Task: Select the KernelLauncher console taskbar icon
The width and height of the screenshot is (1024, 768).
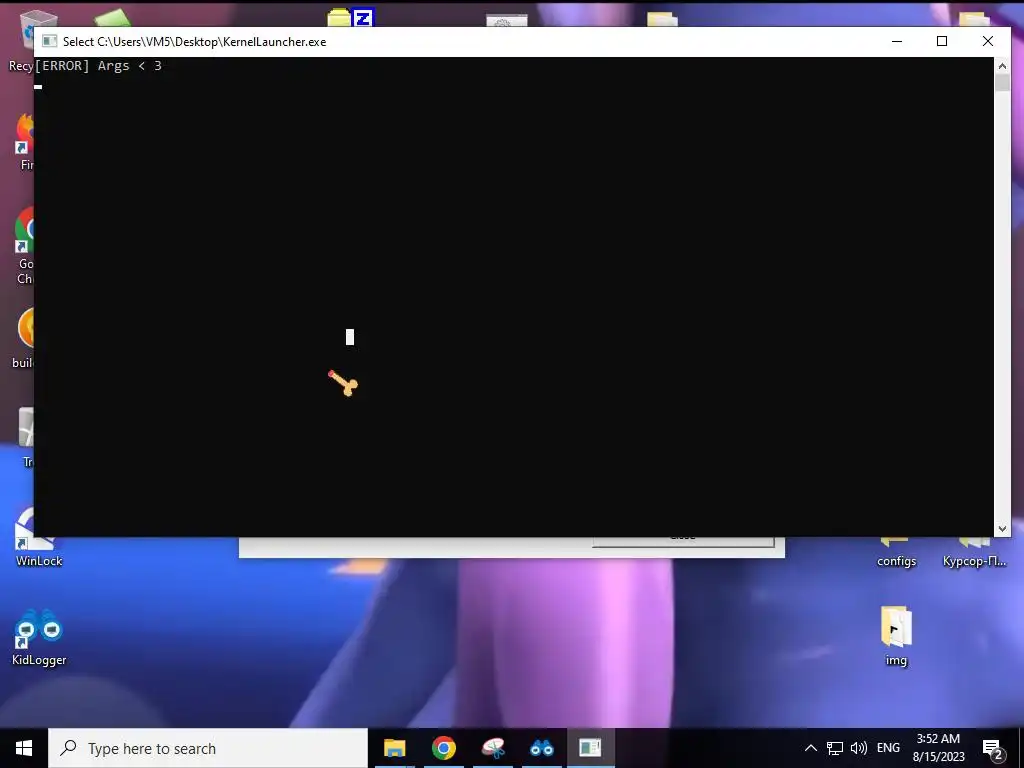Action: pos(590,748)
